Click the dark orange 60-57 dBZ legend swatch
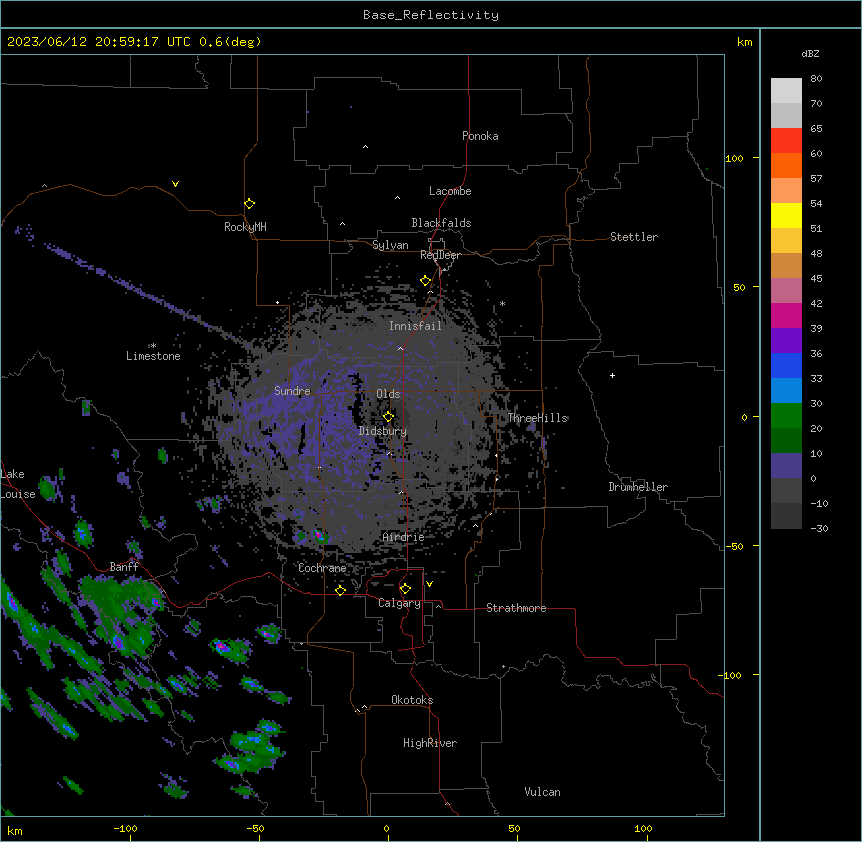 coord(786,165)
